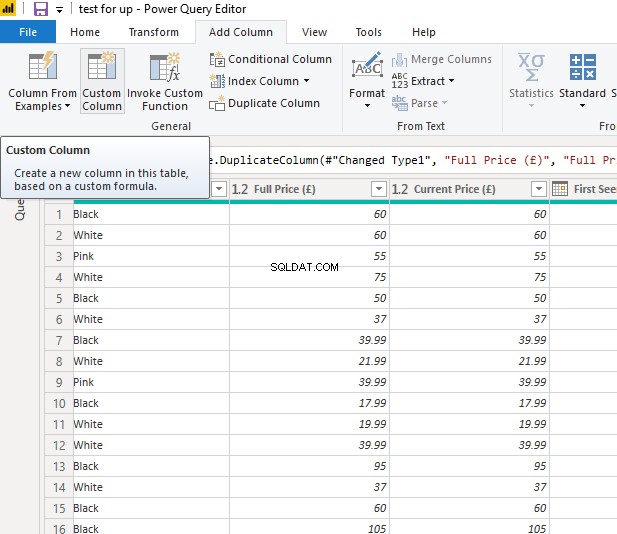The width and height of the screenshot is (617, 534).
Task: Expand the Extract dropdown arrow
Action: (451, 81)
